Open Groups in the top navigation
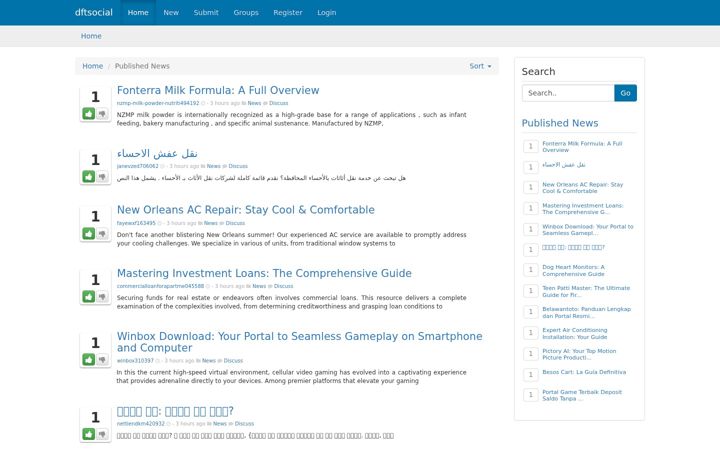720x450 pixels. 246,12
